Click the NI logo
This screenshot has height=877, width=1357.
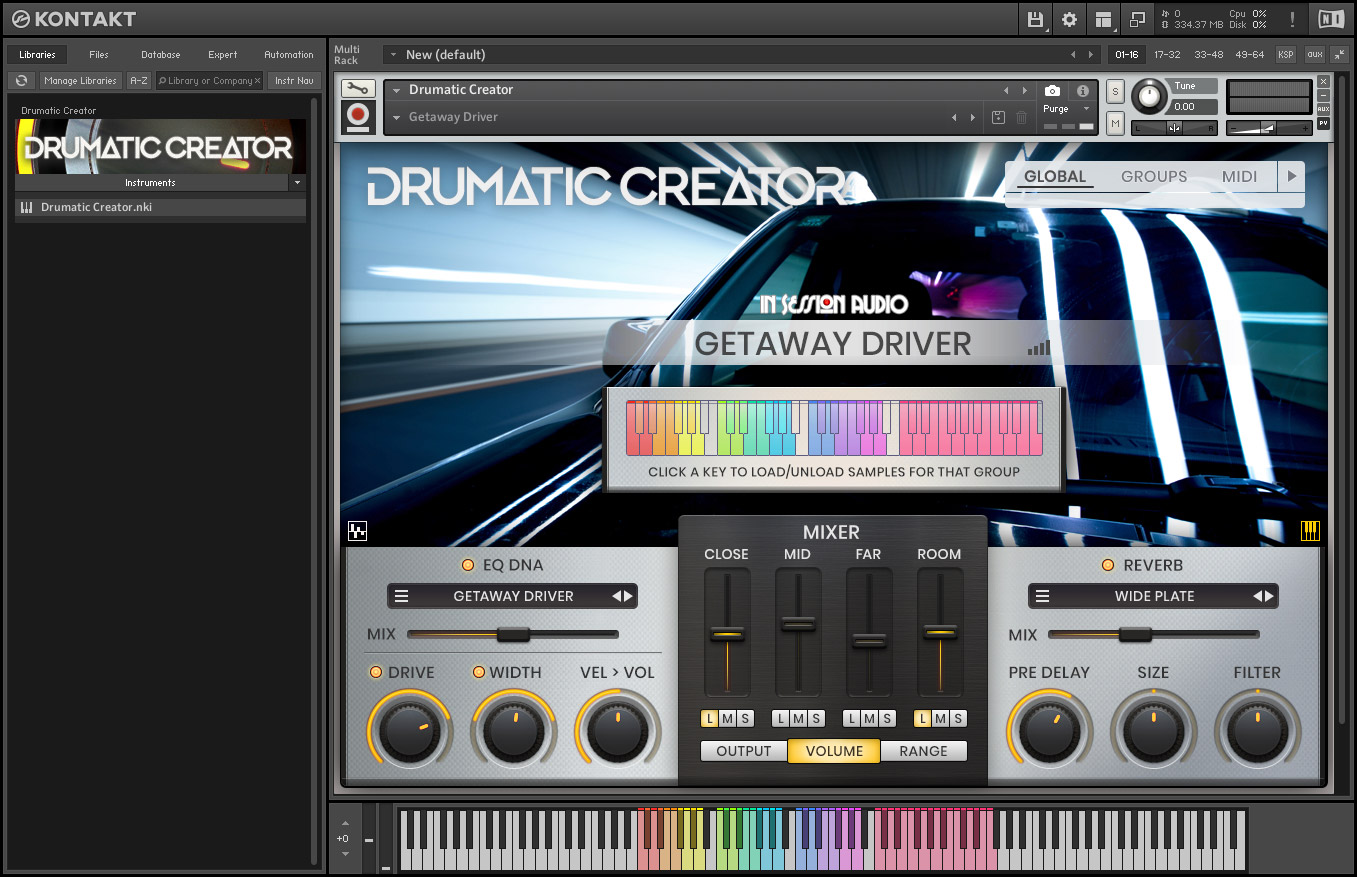pyautogui.click(x=1331, y=19)
